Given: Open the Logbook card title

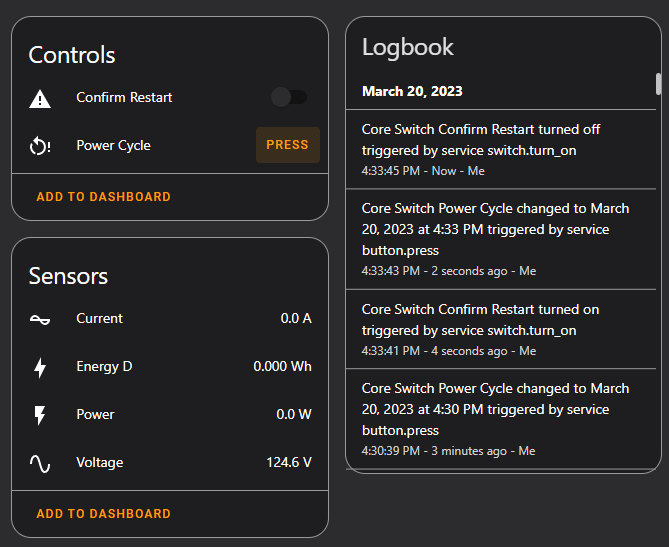Looking at the screenshot, I should click(408, 47).
